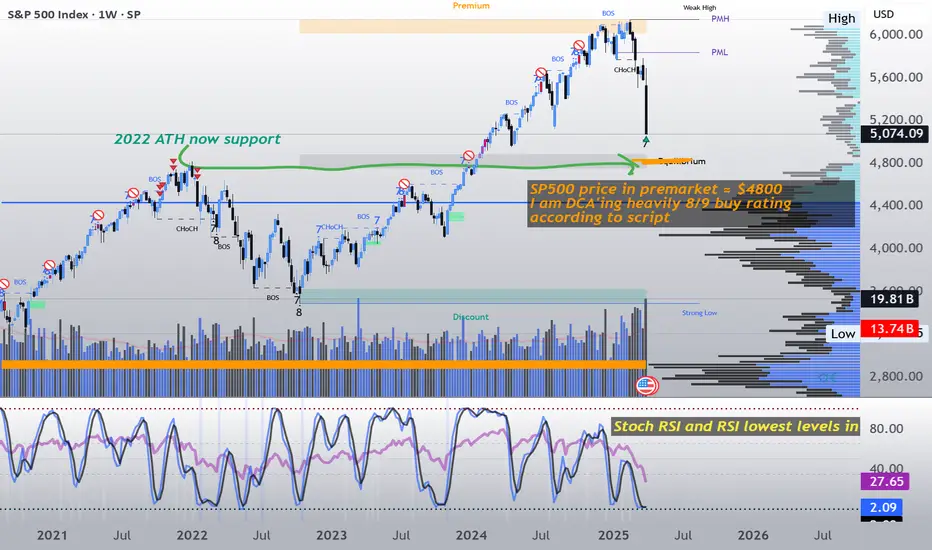This screenshot has width=932, height=550.
Task: Select the Premium zone label
Action: tap(471, 6)
